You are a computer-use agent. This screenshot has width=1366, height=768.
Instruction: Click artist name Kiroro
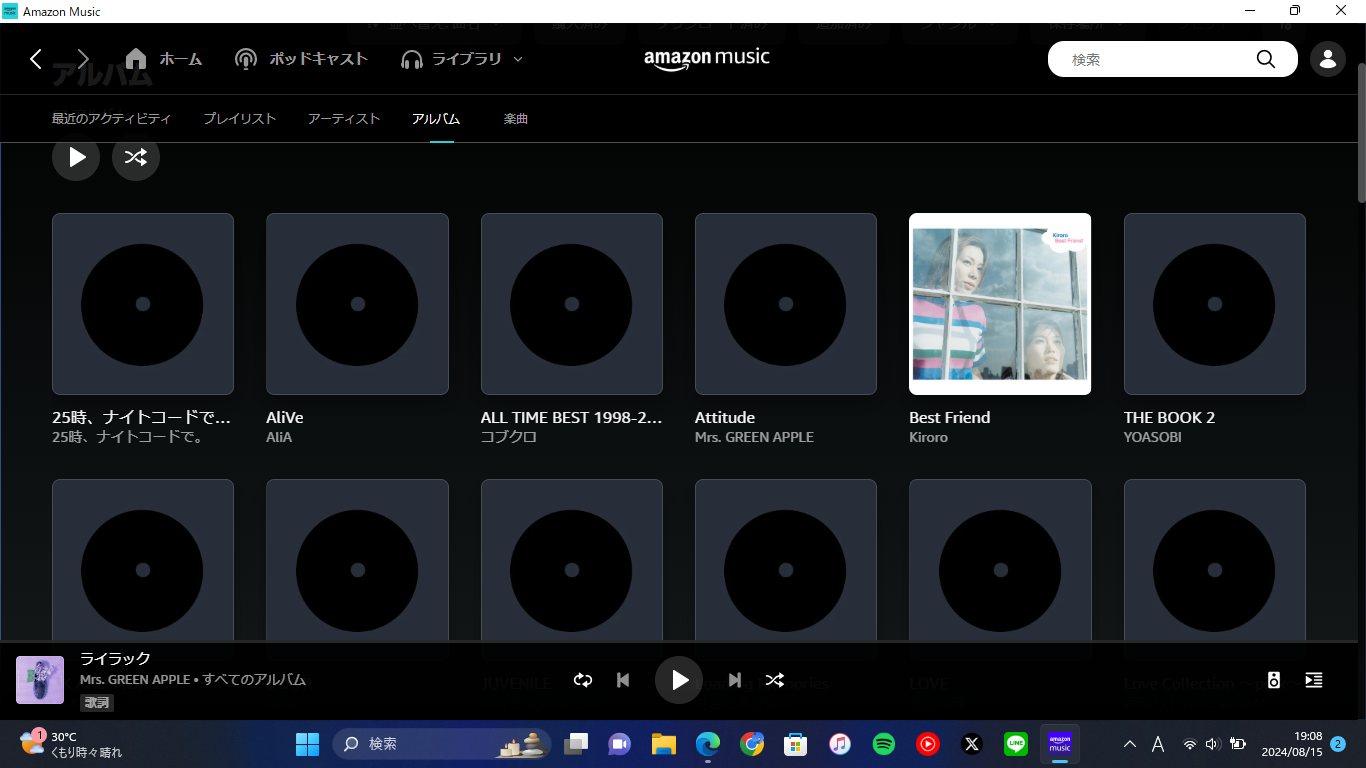coord(928,437)
